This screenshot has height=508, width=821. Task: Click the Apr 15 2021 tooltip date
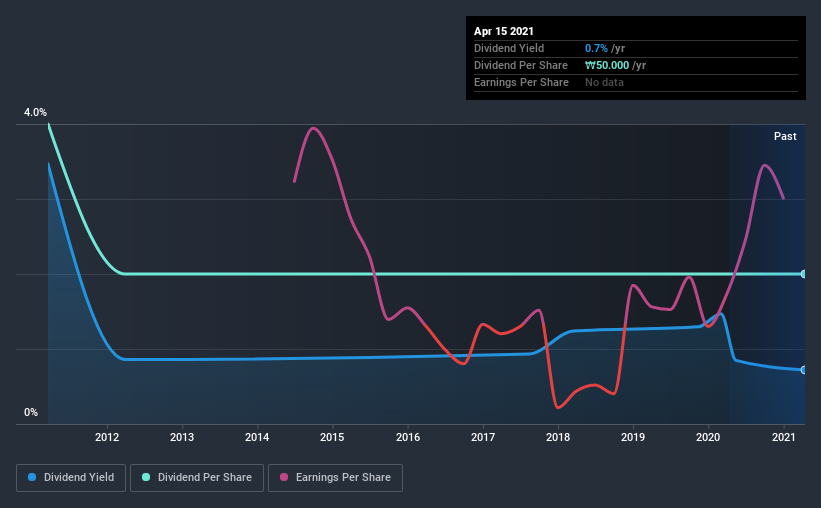coord(504,31)
